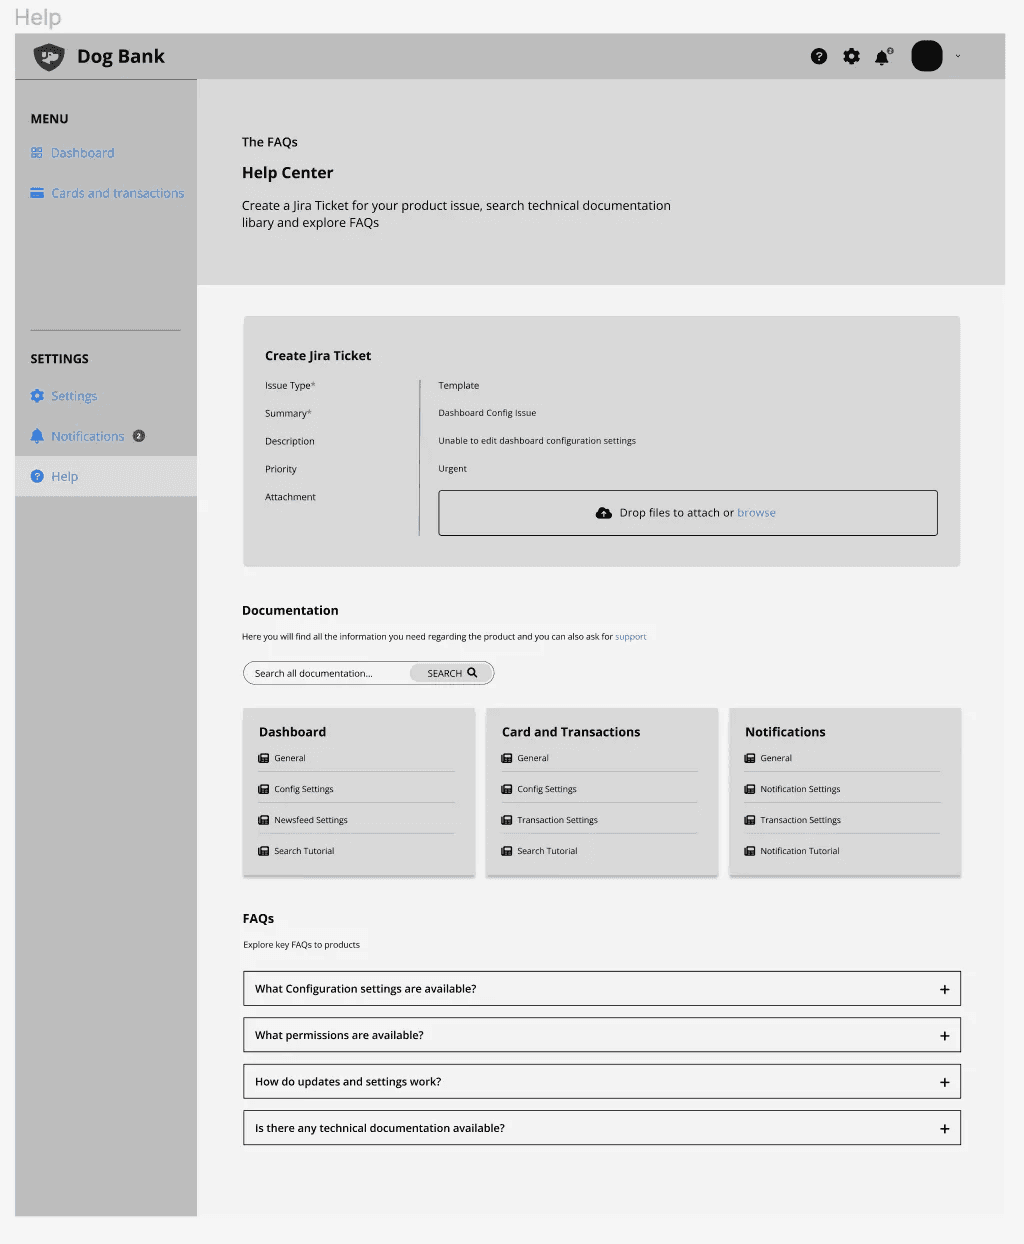Open Help from the sidebar settings menu
Image resolution: width=1024 pixels, height=1244 pixels.
pos(63,476)
